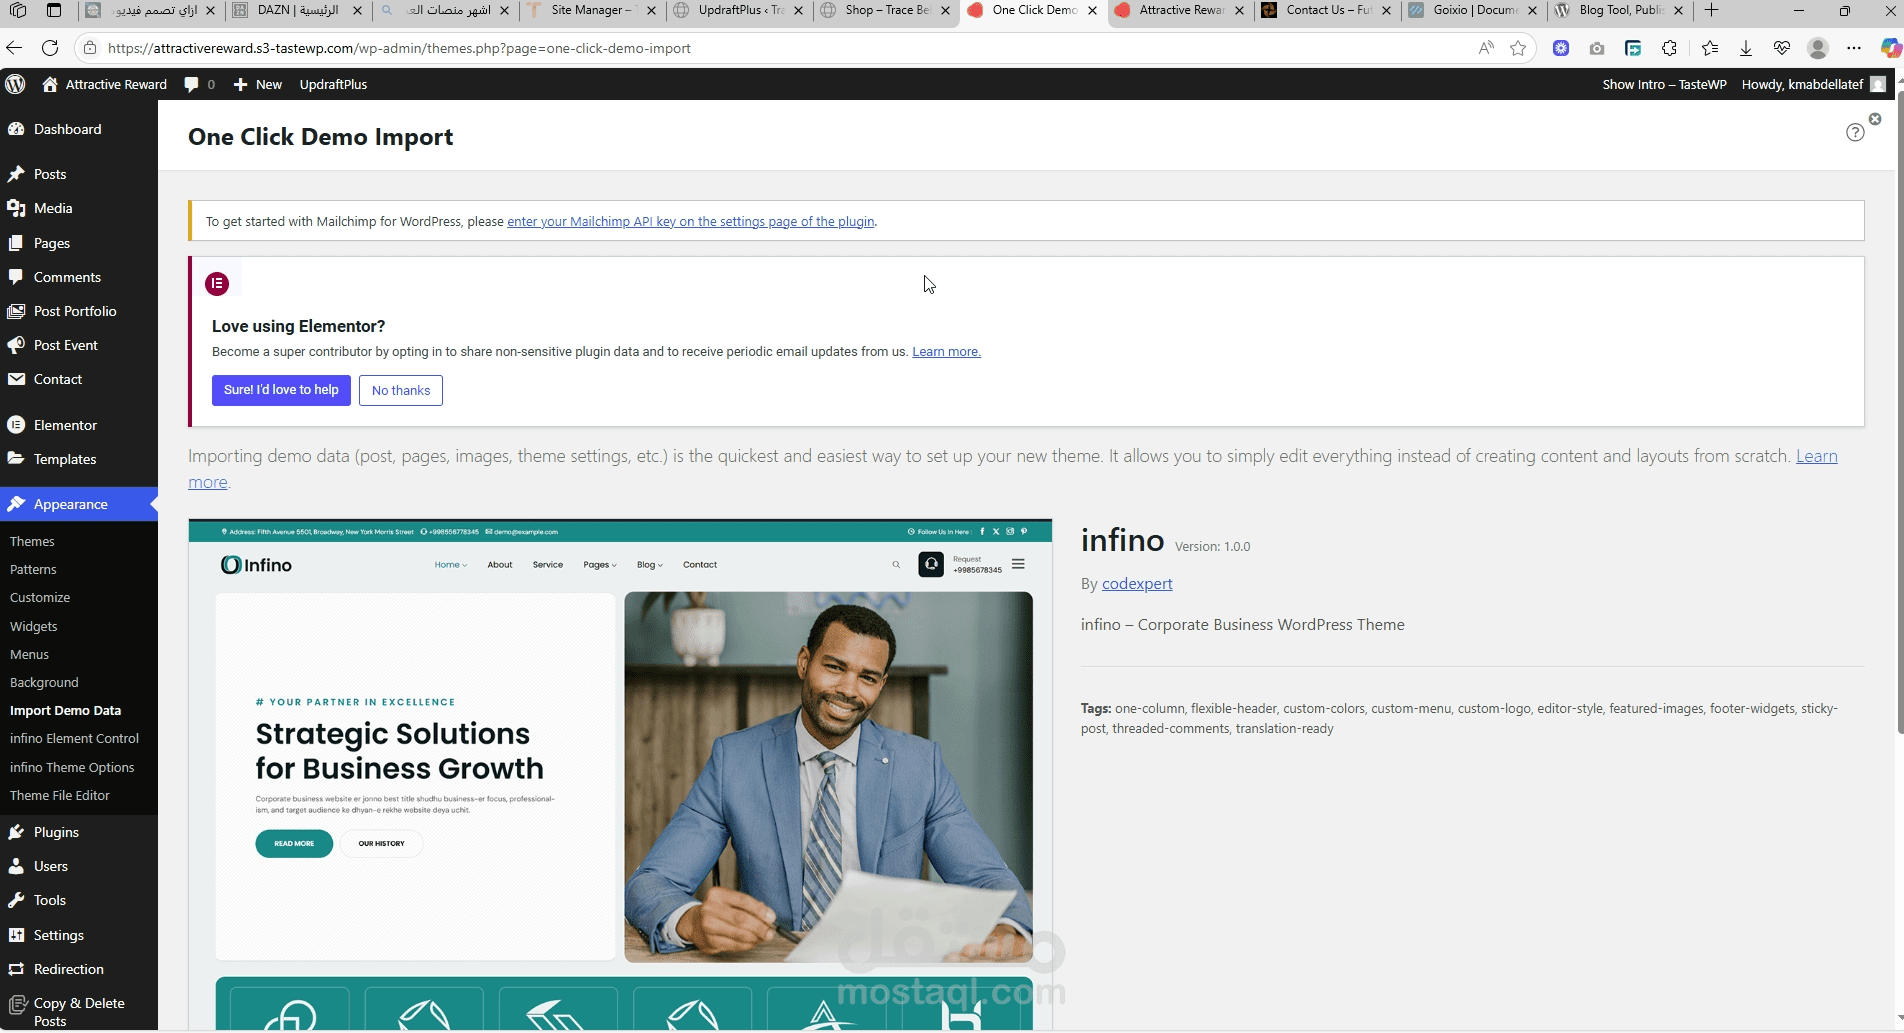Viewport: 1904px width, 1033px height.
Task: Expand Blog dropdown in Infino preview
Action: click(x=650, y=565)
